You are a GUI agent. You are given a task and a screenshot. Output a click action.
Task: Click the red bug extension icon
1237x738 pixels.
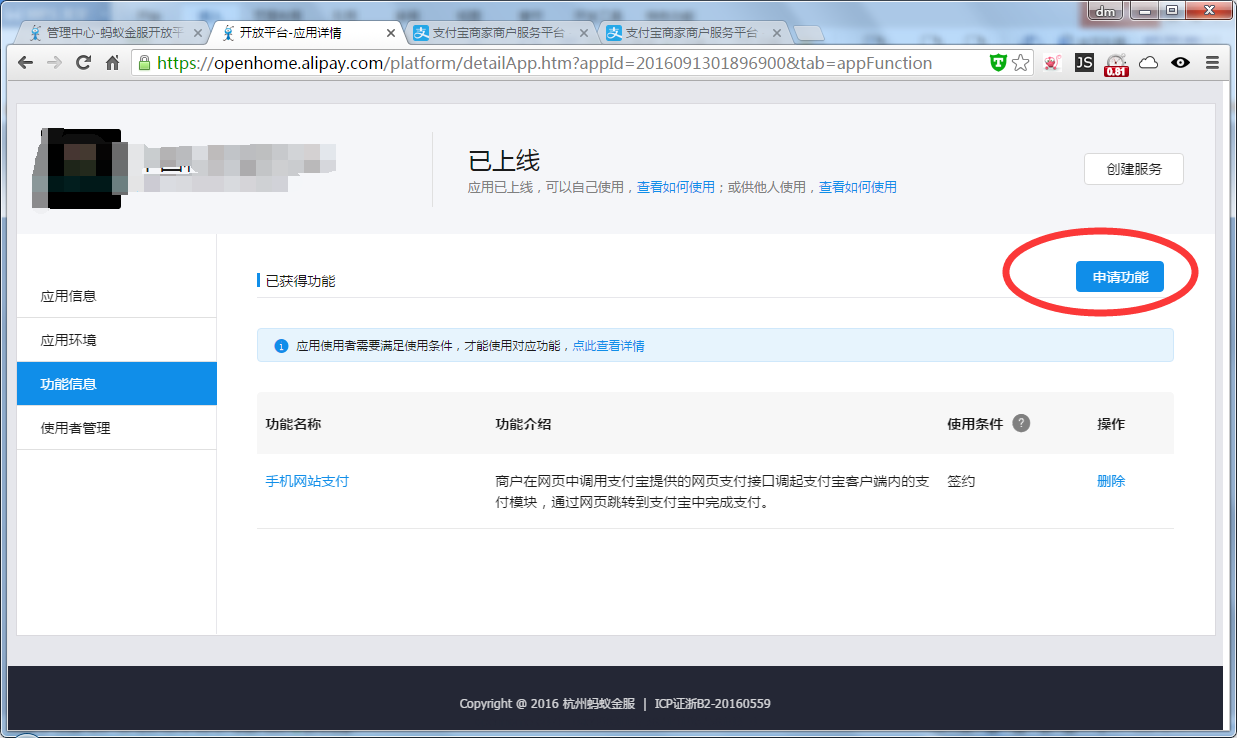pyautogui.click(x=1052, y=62)
